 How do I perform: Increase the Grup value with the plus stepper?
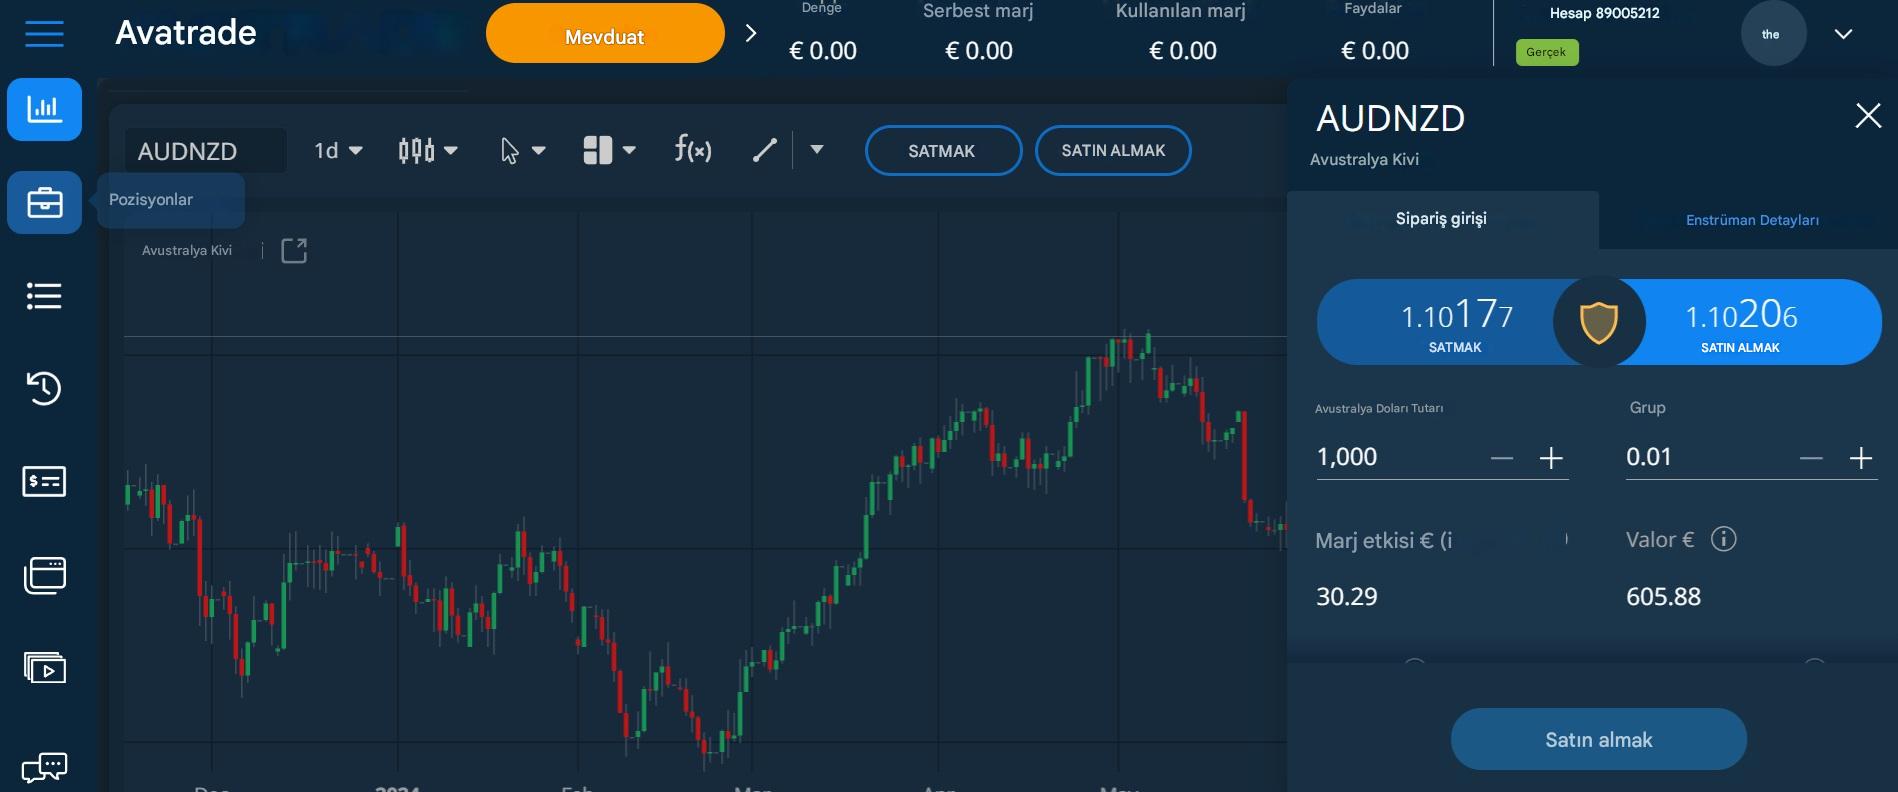1862,457
